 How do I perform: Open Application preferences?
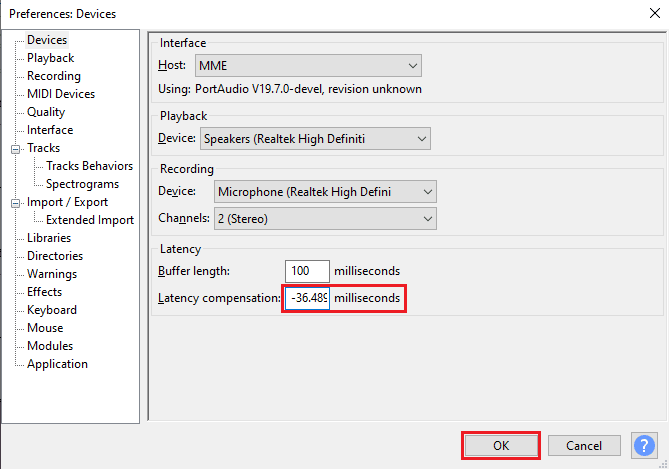[x=57, y=364]
